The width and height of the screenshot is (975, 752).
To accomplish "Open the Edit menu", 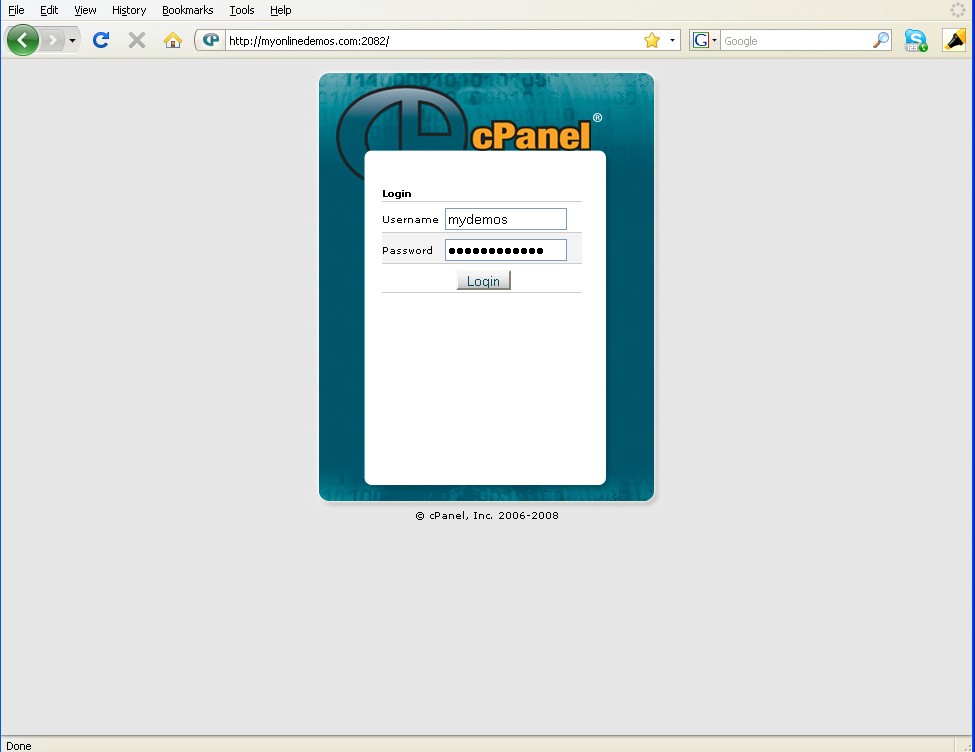I will click(x=49, y=10).
